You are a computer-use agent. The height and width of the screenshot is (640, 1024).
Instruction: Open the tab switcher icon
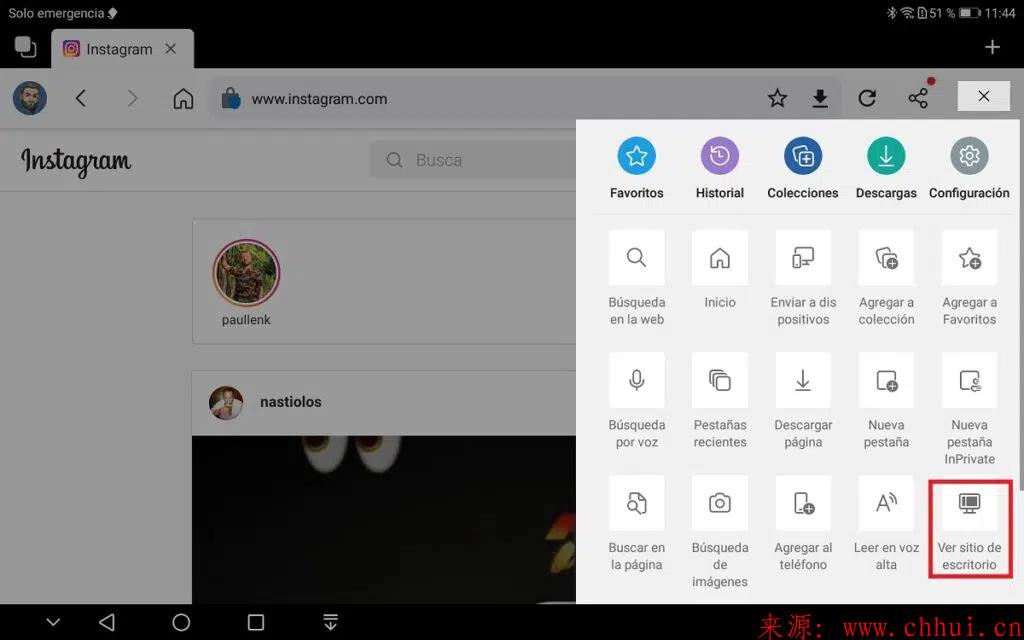pyautogui.click(x=25, y=47)
